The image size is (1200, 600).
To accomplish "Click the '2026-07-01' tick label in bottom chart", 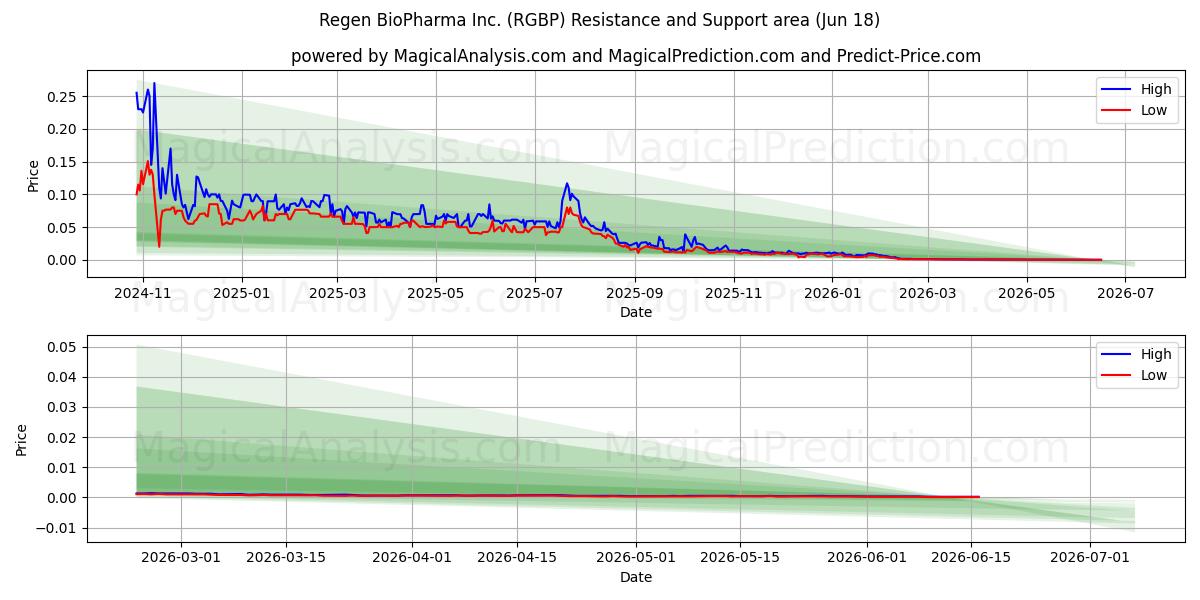I will coord(1091,558).
